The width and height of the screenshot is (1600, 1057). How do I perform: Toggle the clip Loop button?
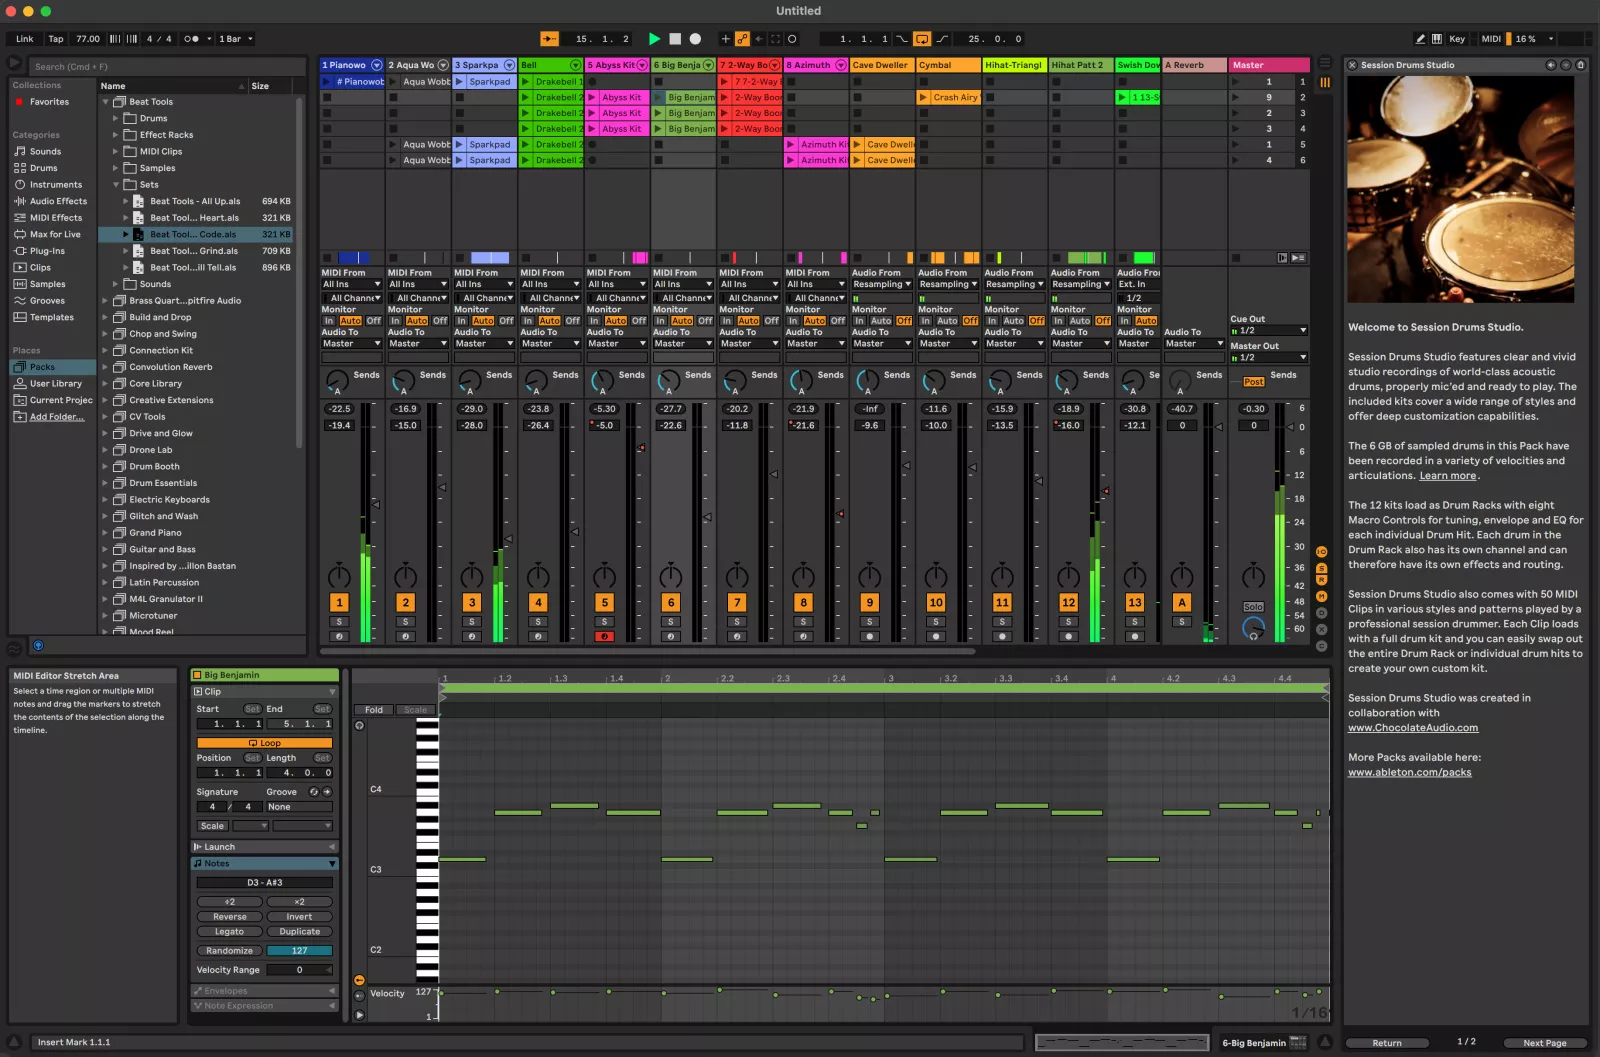click(265, 743)
